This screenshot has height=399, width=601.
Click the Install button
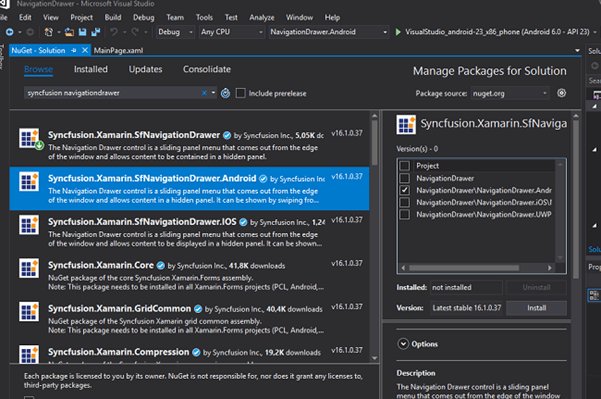pos(536,308)
